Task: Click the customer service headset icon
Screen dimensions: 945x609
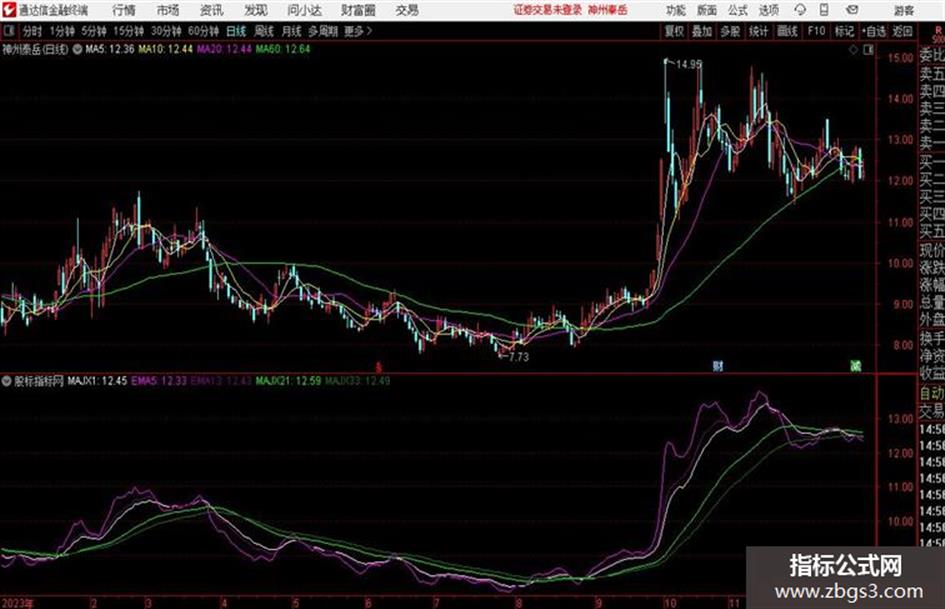Action: point(800,10)
